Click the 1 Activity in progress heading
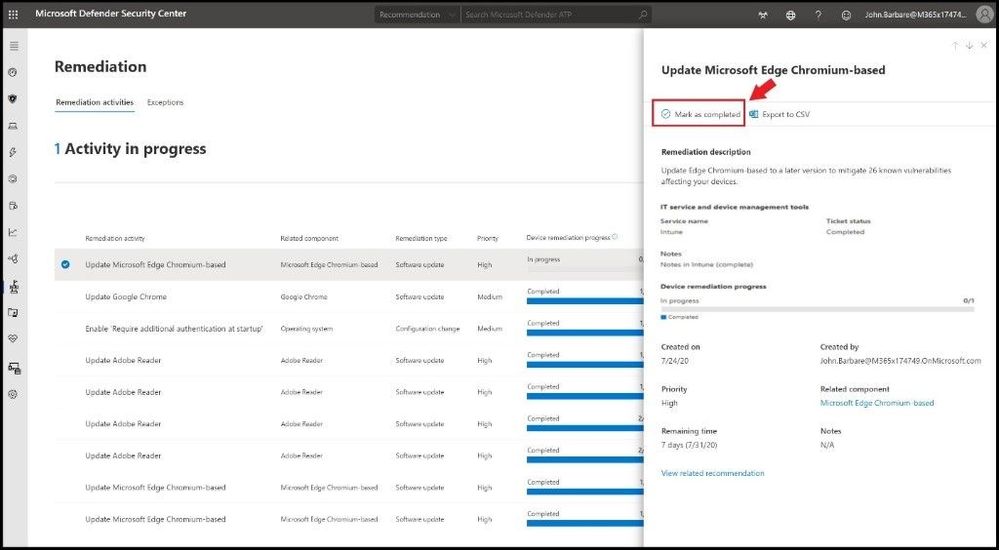 coord(131,148)
